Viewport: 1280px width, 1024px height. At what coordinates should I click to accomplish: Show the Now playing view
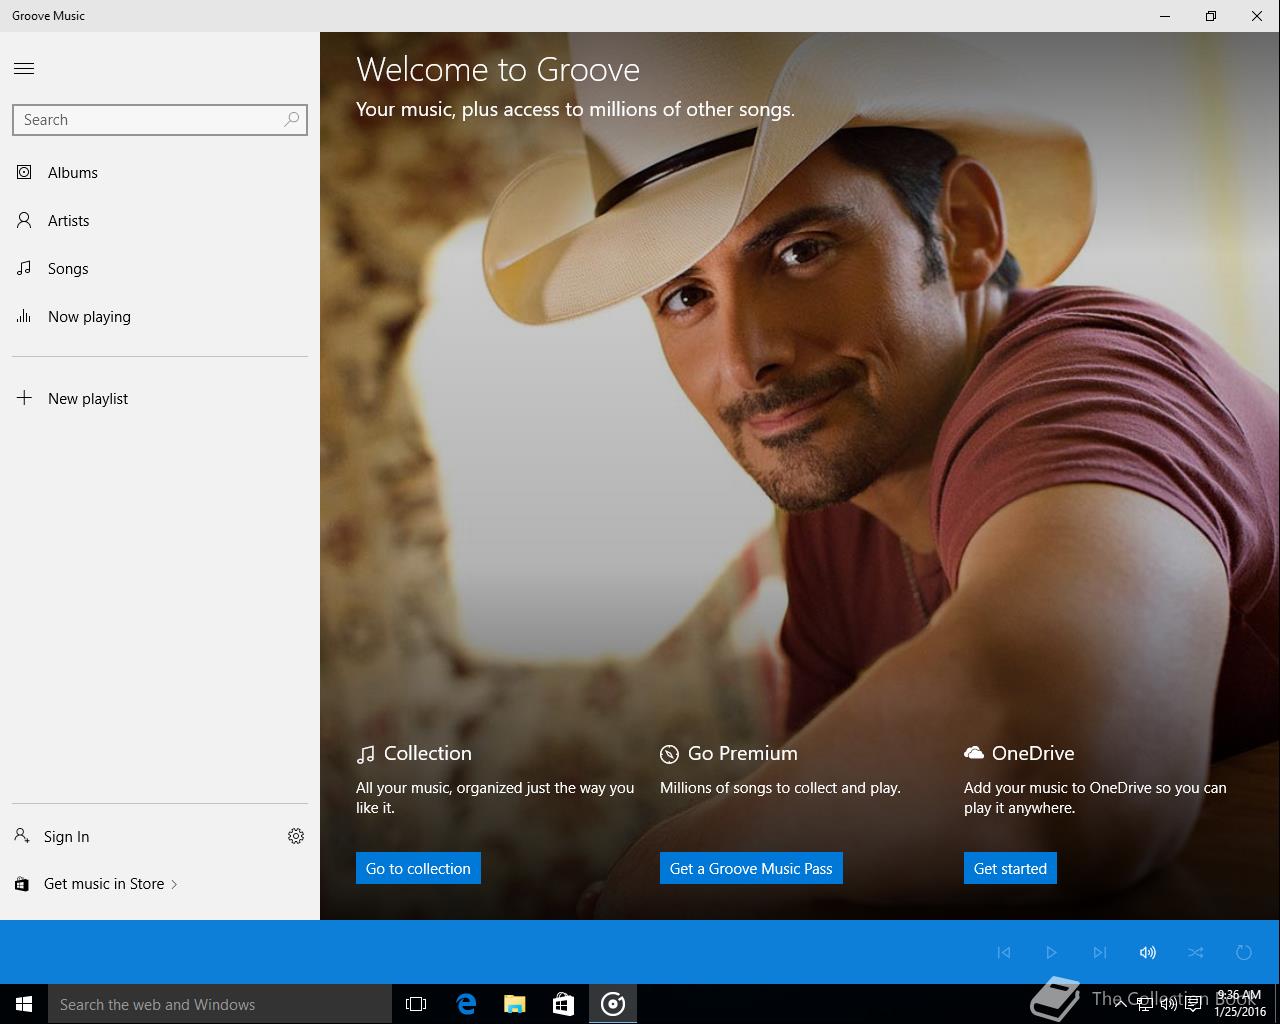159,316
